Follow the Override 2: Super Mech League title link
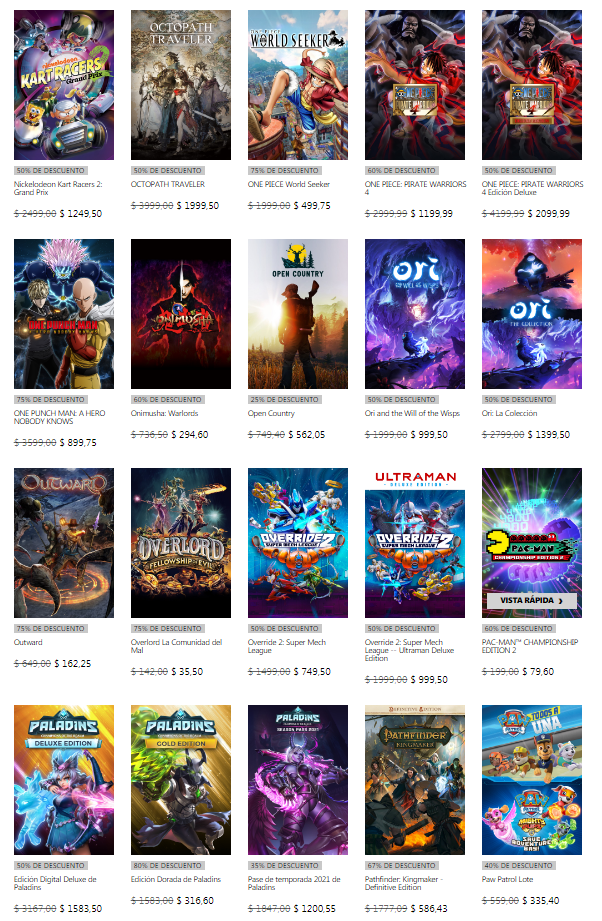This screenshot has height=921, width=602. tap(287, 646)
